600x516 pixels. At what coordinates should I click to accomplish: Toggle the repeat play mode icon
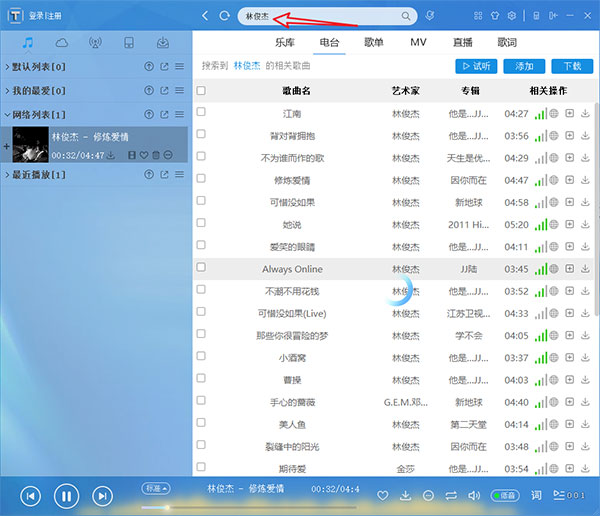[451, 496]
